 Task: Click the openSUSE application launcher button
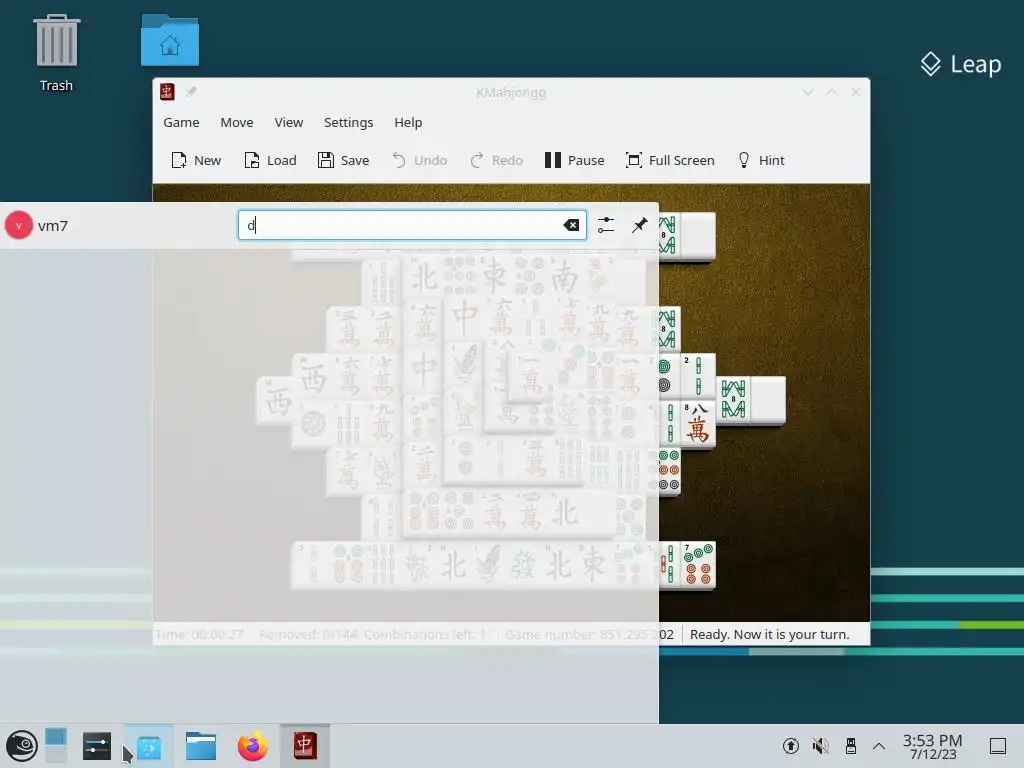[22, 746]
